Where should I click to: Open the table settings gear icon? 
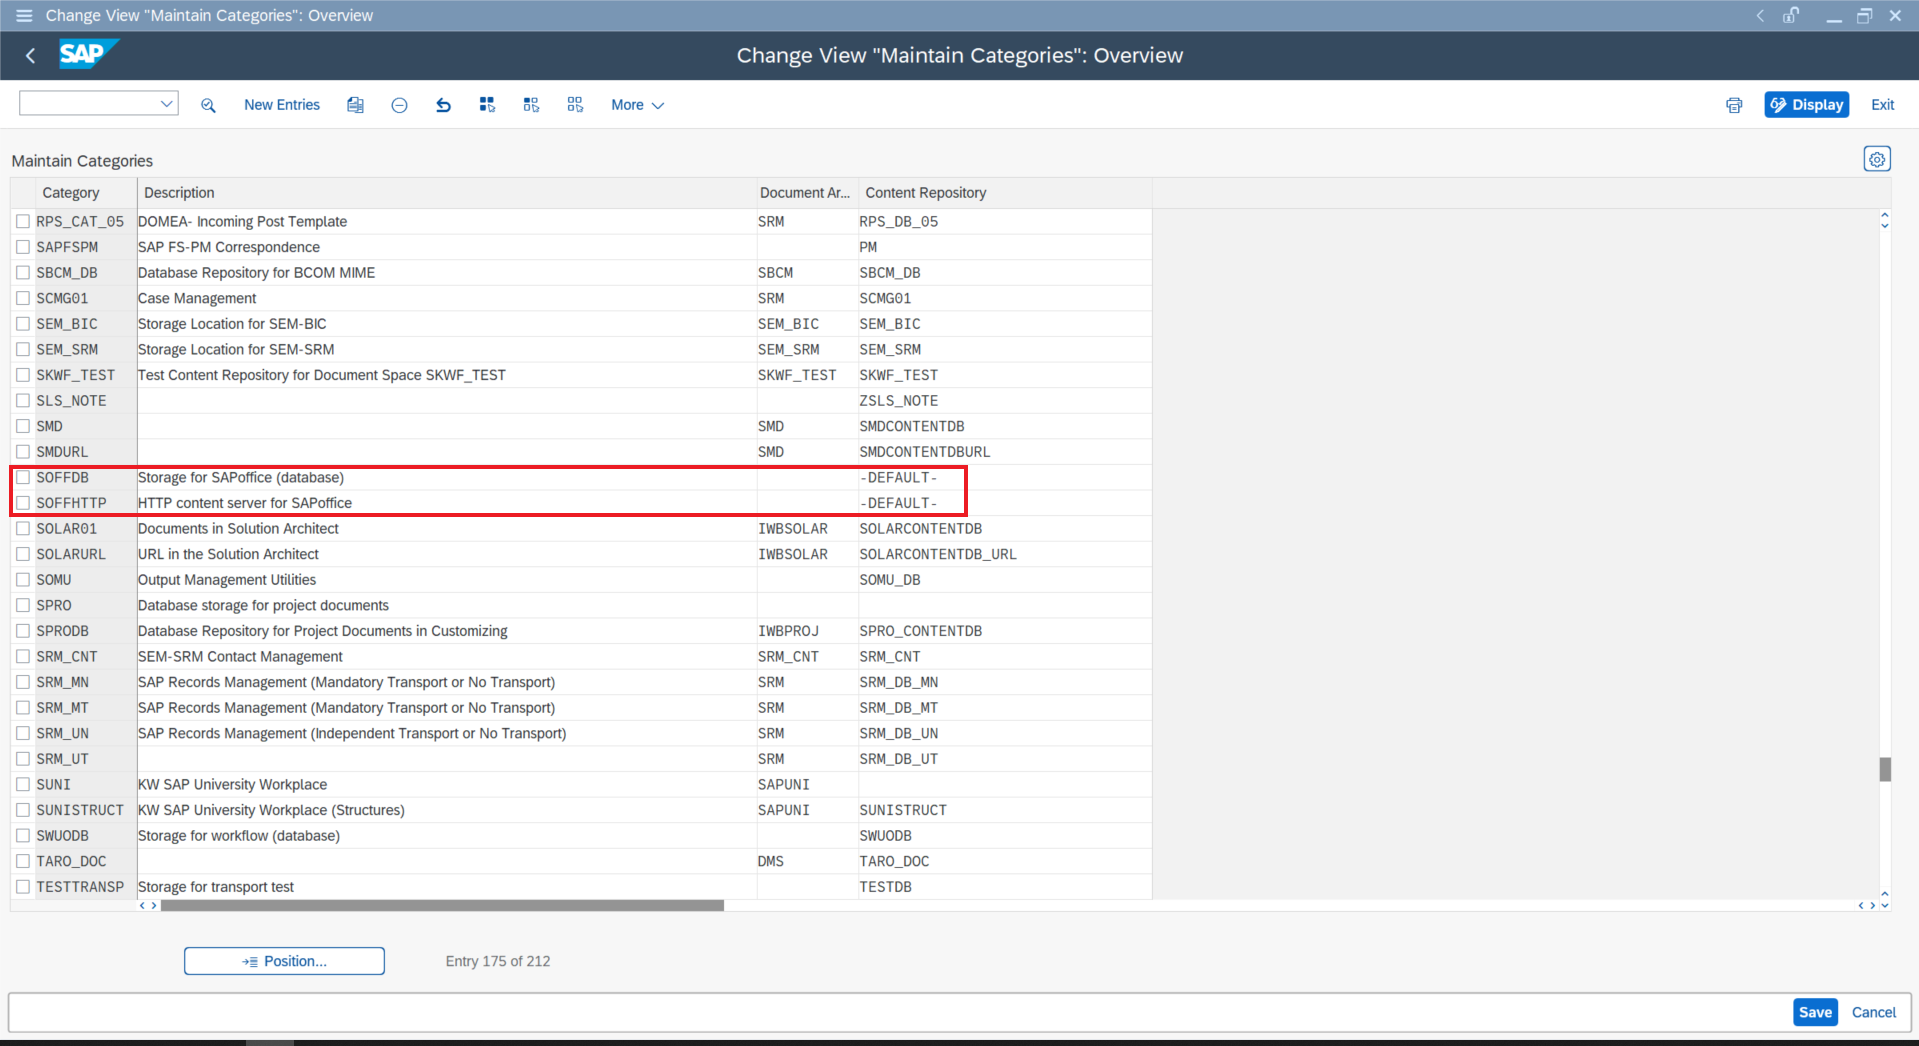coord(1876,158)
